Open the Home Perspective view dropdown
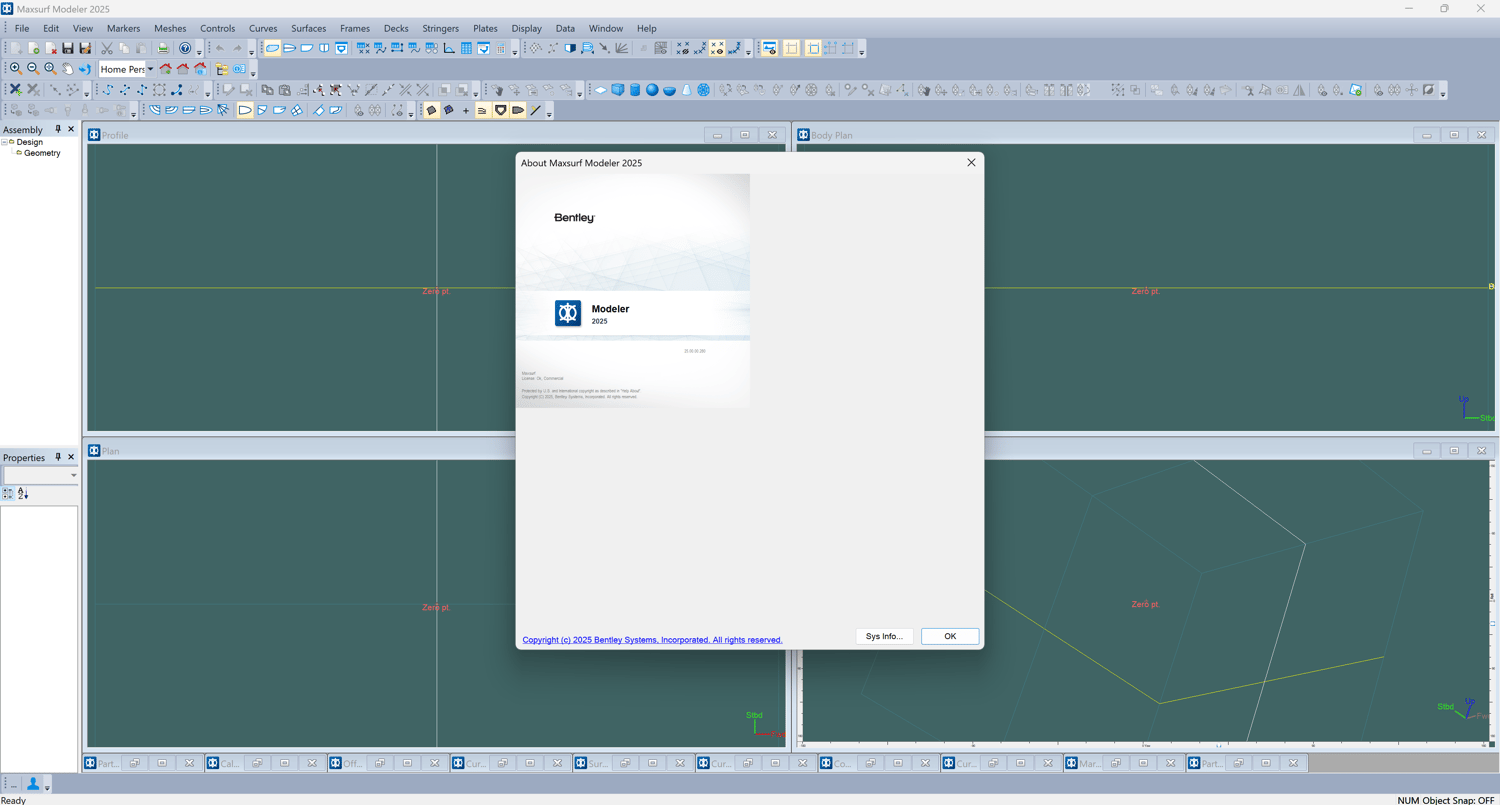This screenshot has width=1500, height=805. 150,69
